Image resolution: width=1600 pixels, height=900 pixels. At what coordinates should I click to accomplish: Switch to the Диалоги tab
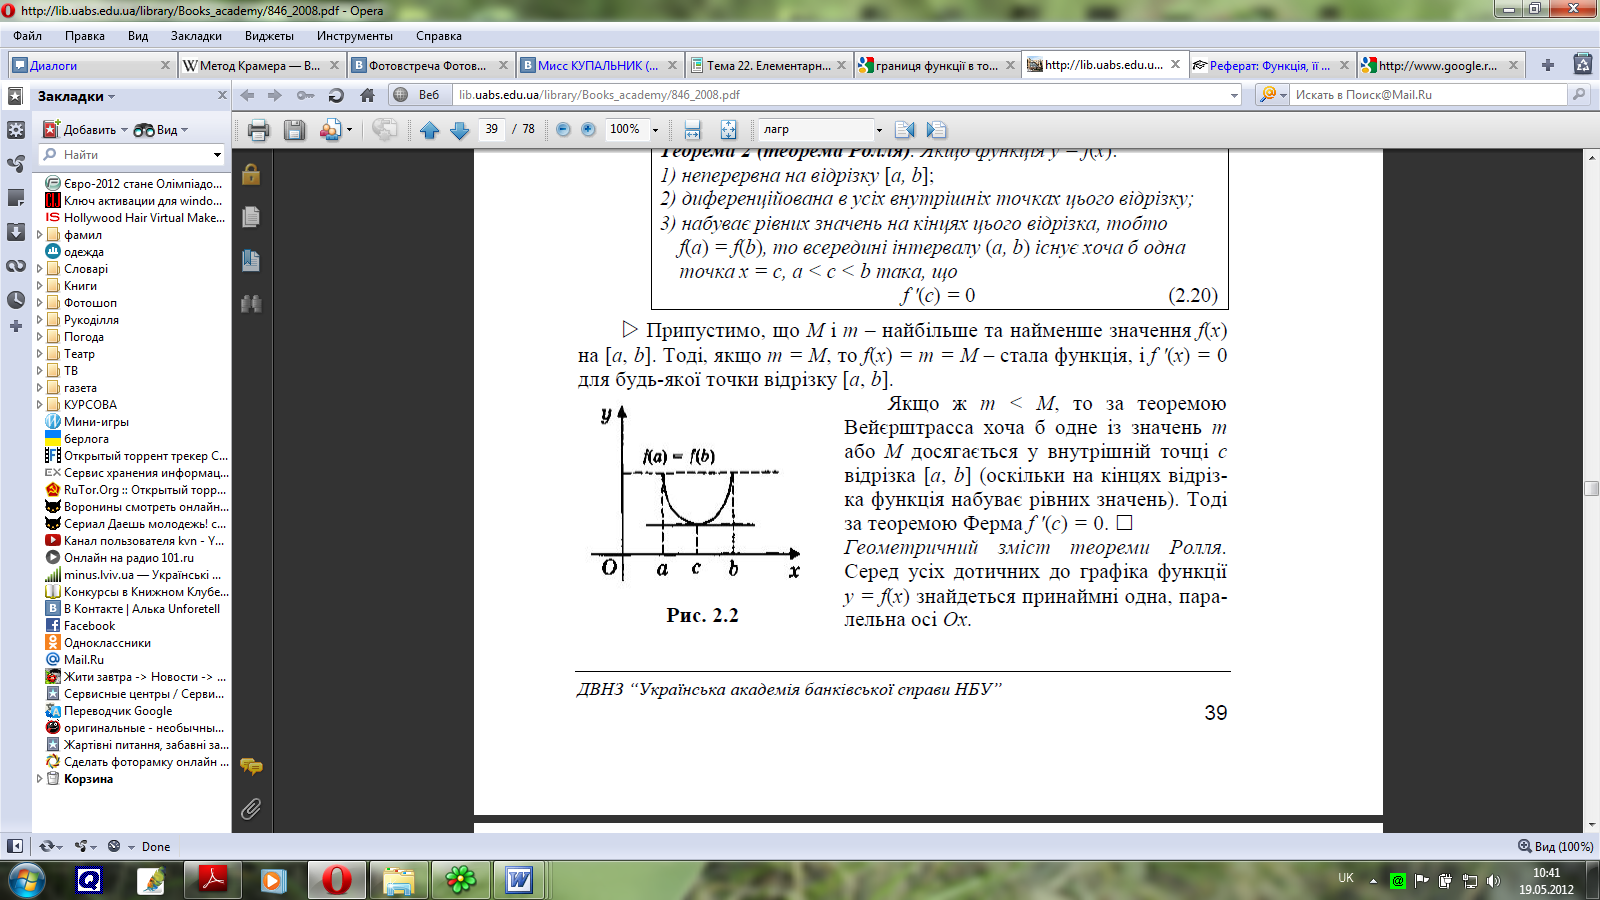click(x=91, y=65)
